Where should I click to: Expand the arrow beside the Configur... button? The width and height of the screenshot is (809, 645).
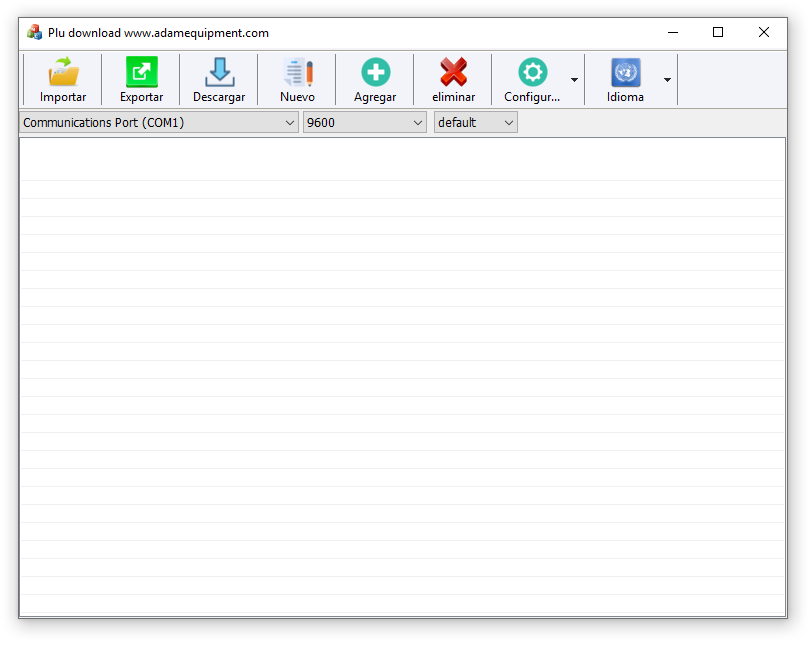(x=574, y=80)
